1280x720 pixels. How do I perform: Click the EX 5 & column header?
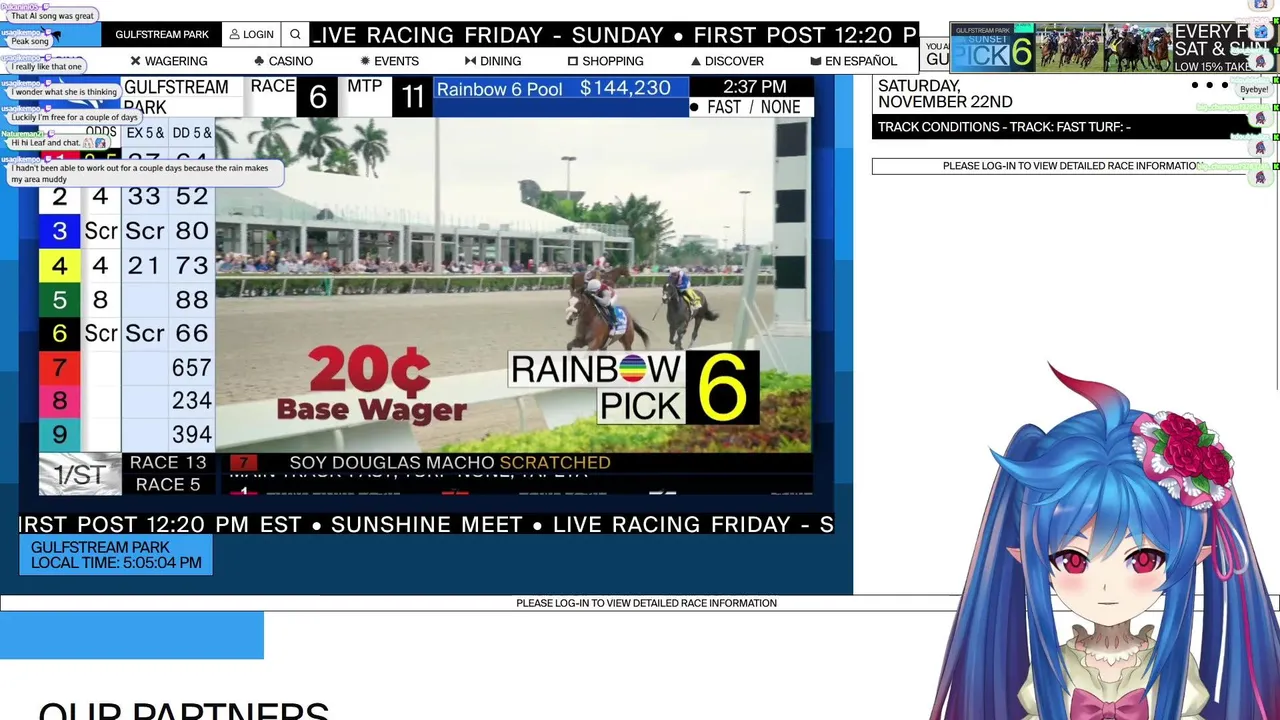(x=145, y=133)
